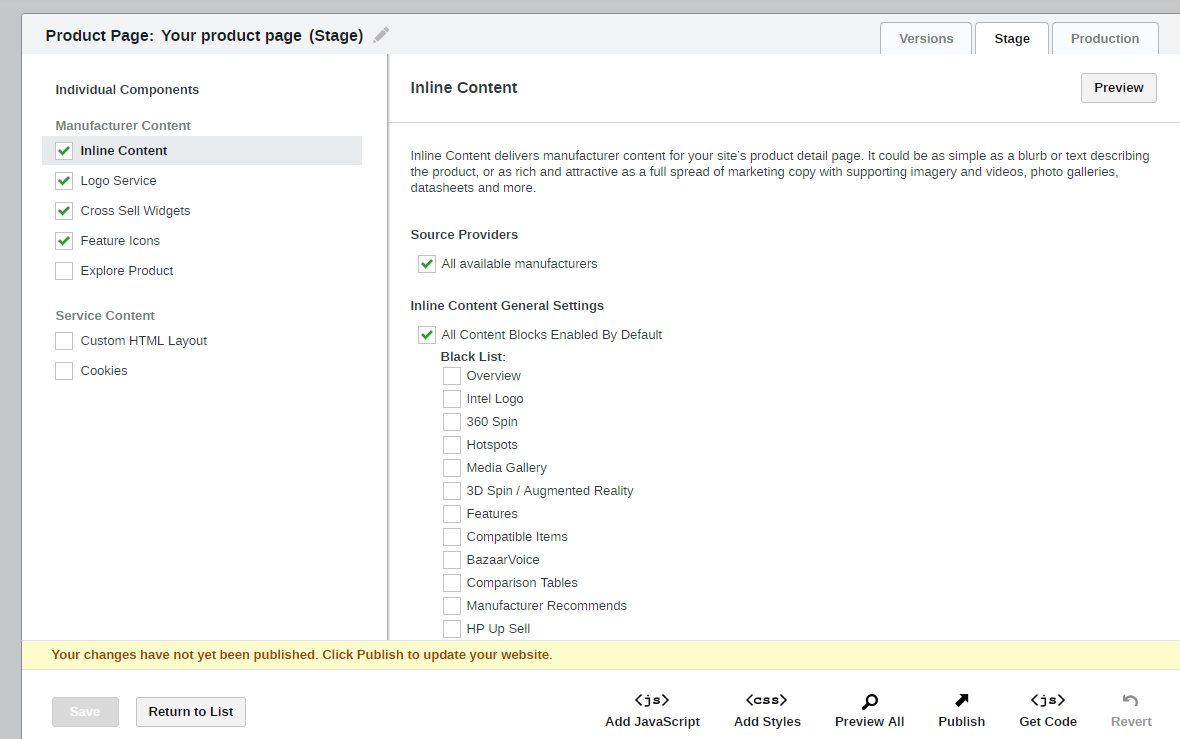Viewport: 1180px width, 739px height.
Task: Click the Black List label
Action: [x=473, y=357]
